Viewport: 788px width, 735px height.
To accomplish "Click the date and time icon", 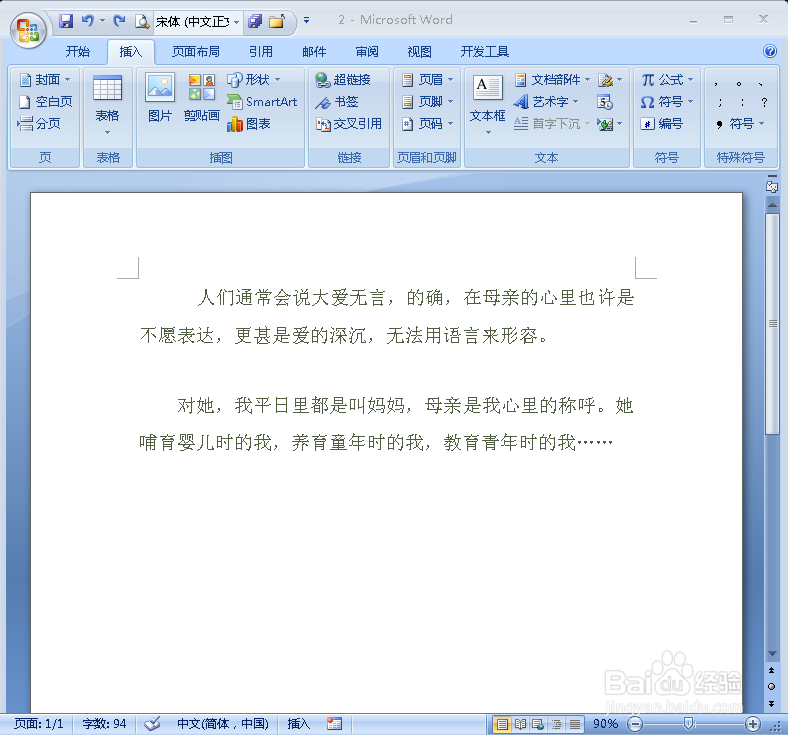I will click(x=605, y=102).
